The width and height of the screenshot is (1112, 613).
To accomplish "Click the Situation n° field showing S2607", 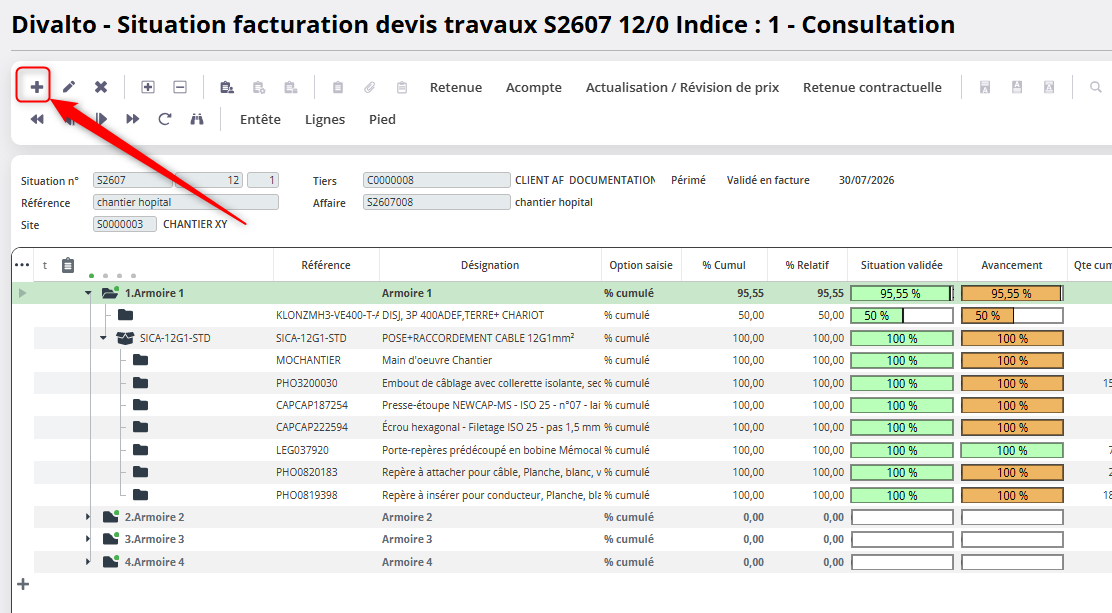I will coord(133,180).
